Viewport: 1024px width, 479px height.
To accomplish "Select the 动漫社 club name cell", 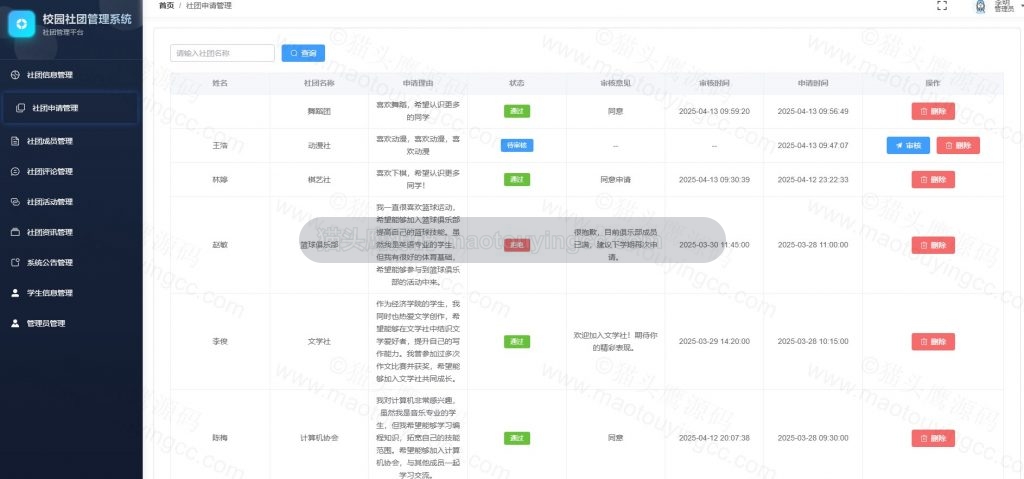I will pyautogui.click(x=319, y=146).
